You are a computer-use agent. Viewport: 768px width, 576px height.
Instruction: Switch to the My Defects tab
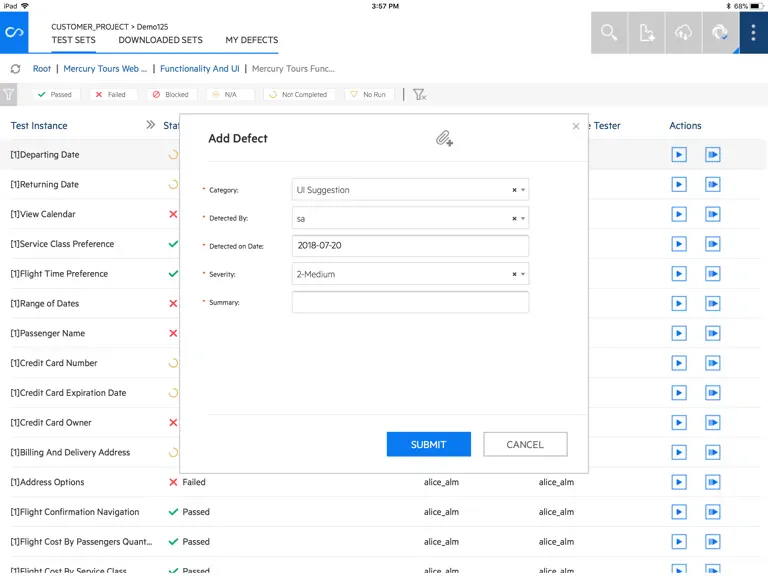[x=252, y=40]
